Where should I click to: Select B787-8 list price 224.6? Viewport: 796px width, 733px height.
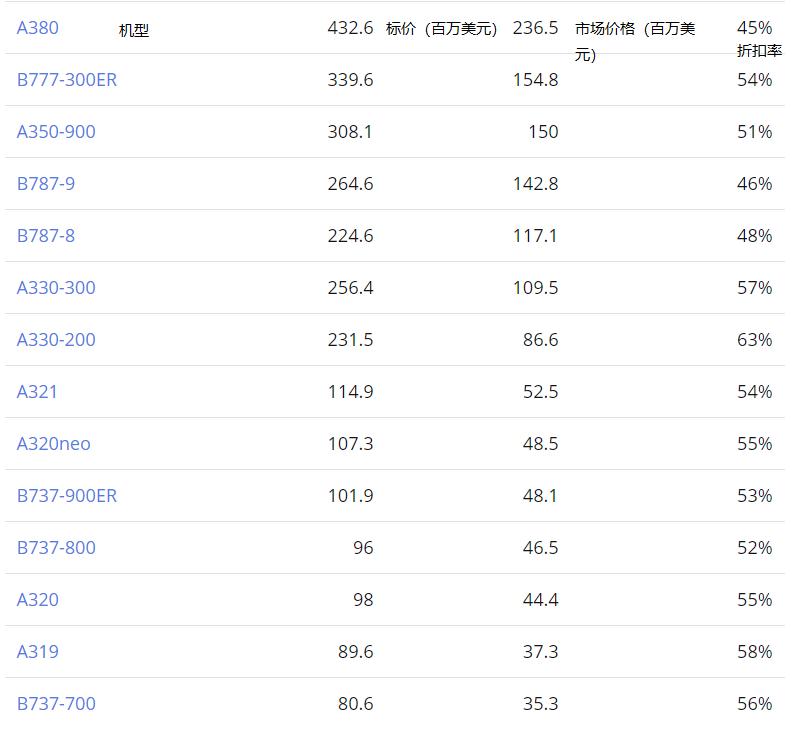[x=350, y=236]
